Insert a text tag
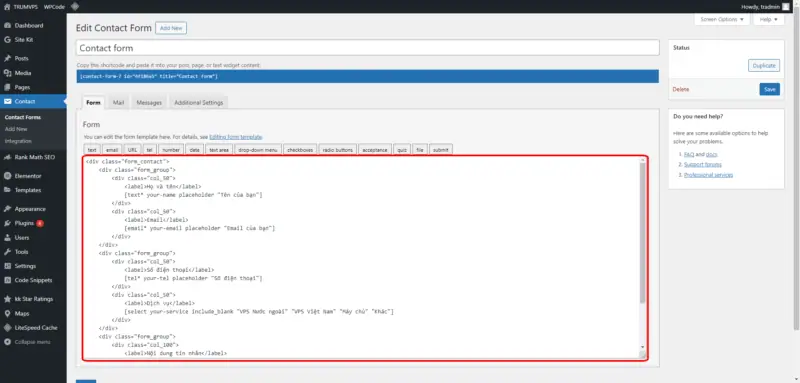800x383 pixels. [x=92, y=150]
